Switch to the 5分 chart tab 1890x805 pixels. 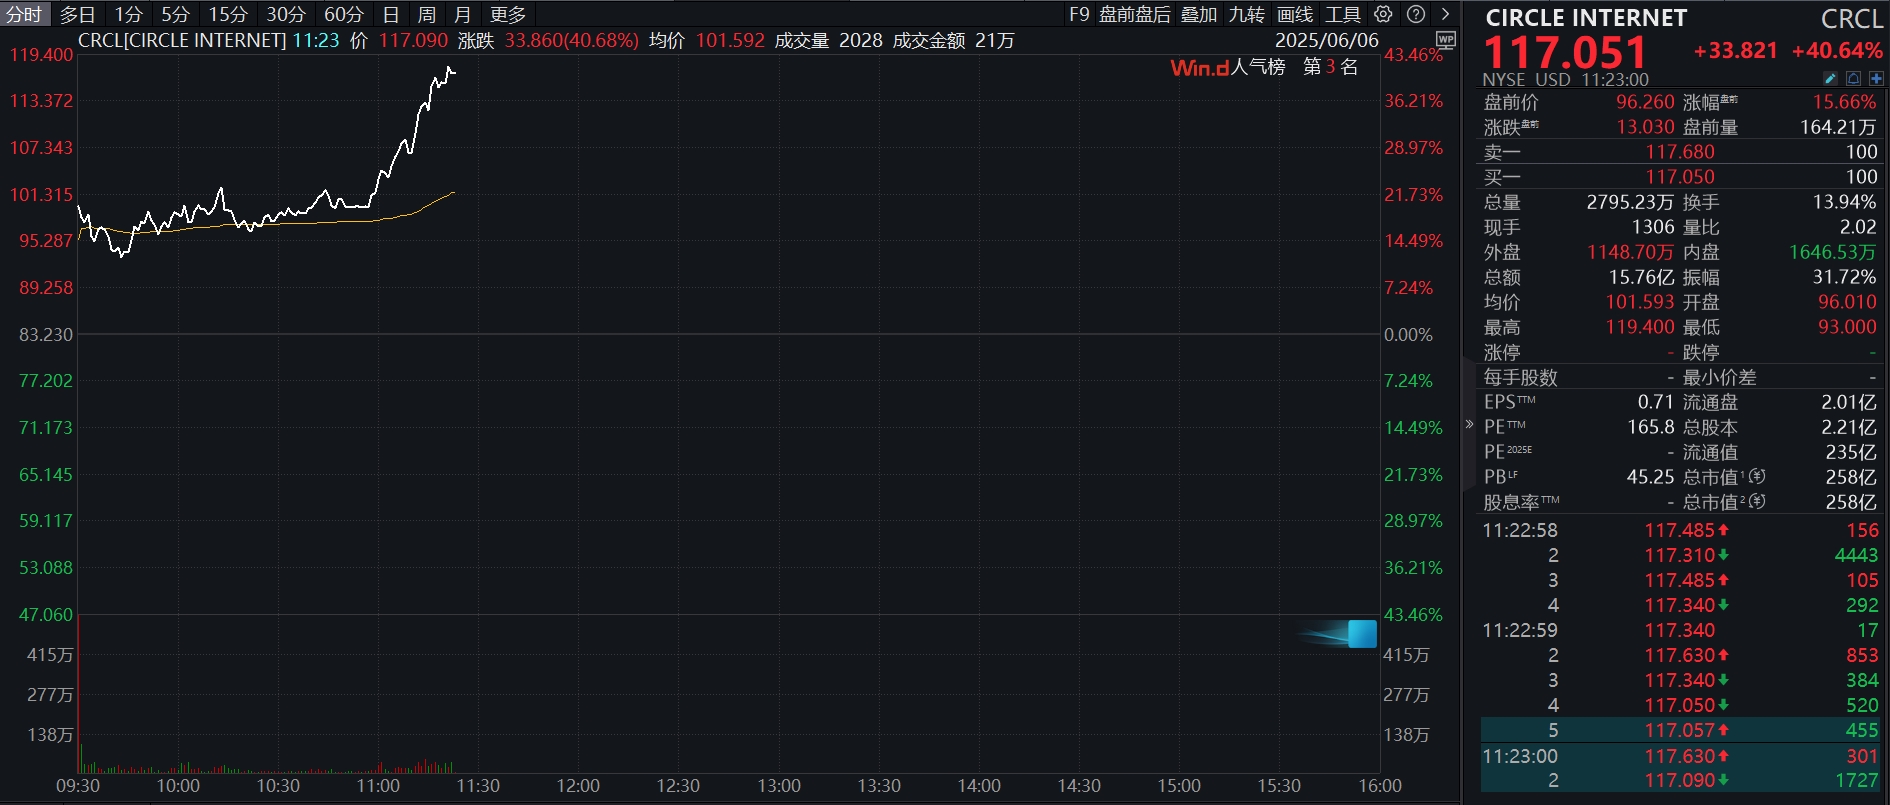[x=175, y=14]
